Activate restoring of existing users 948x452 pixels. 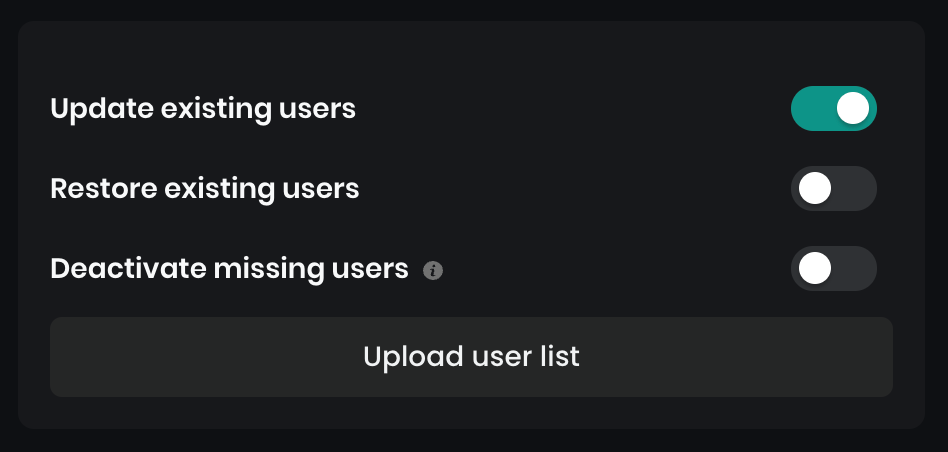pos(833,189)
